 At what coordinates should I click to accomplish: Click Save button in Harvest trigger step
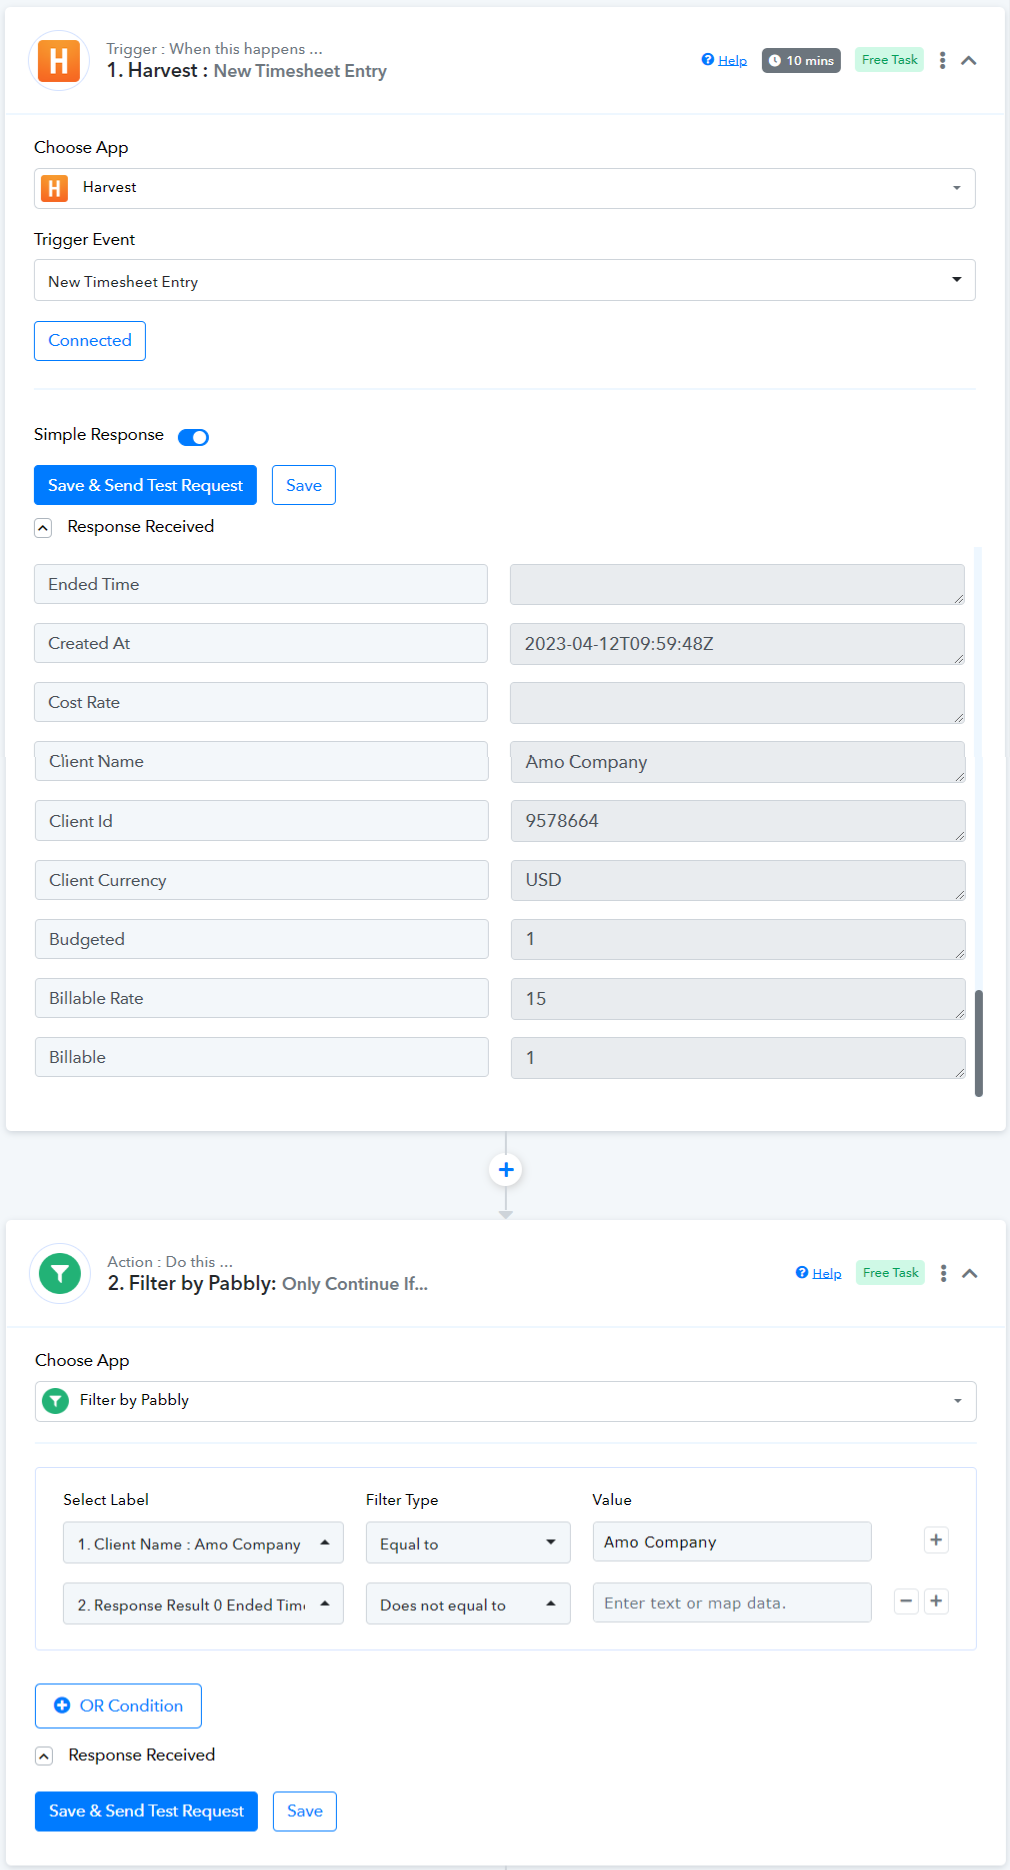304,485
